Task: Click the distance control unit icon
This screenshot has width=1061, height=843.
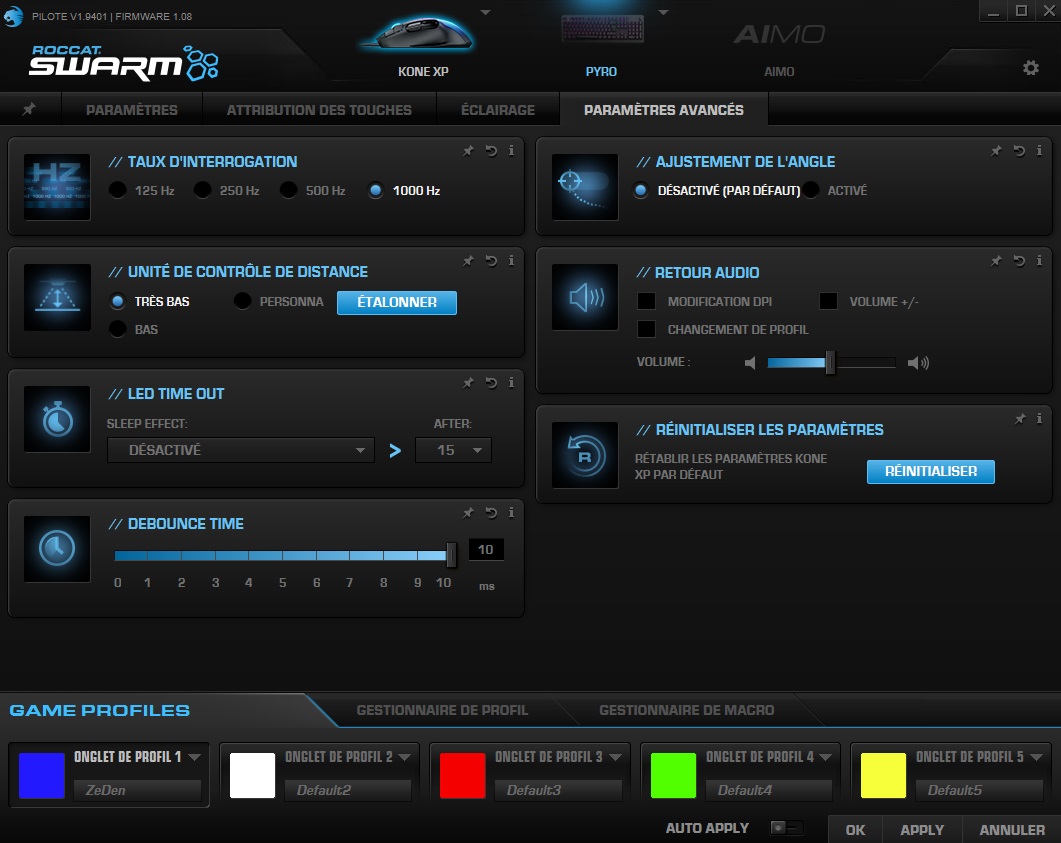Action: (x=56, y=297)
